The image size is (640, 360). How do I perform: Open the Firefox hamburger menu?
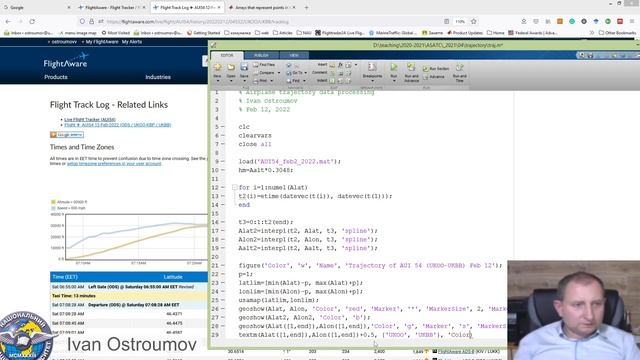click(632, 21)
